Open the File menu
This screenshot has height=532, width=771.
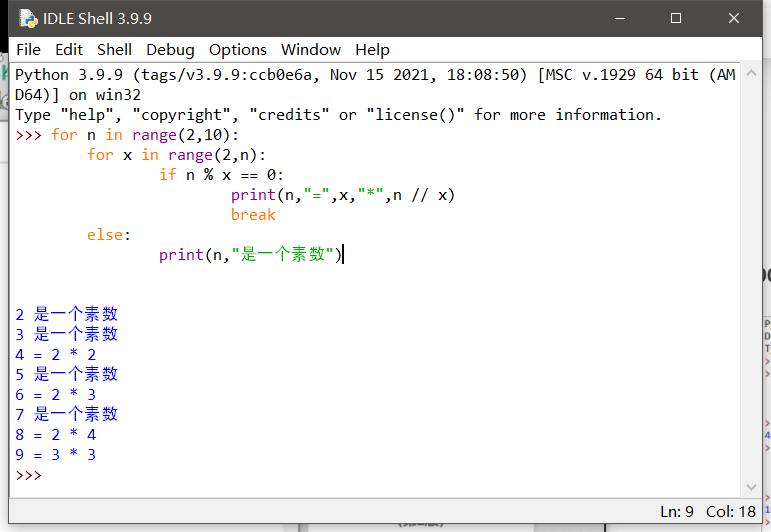[x=28, y=50]
